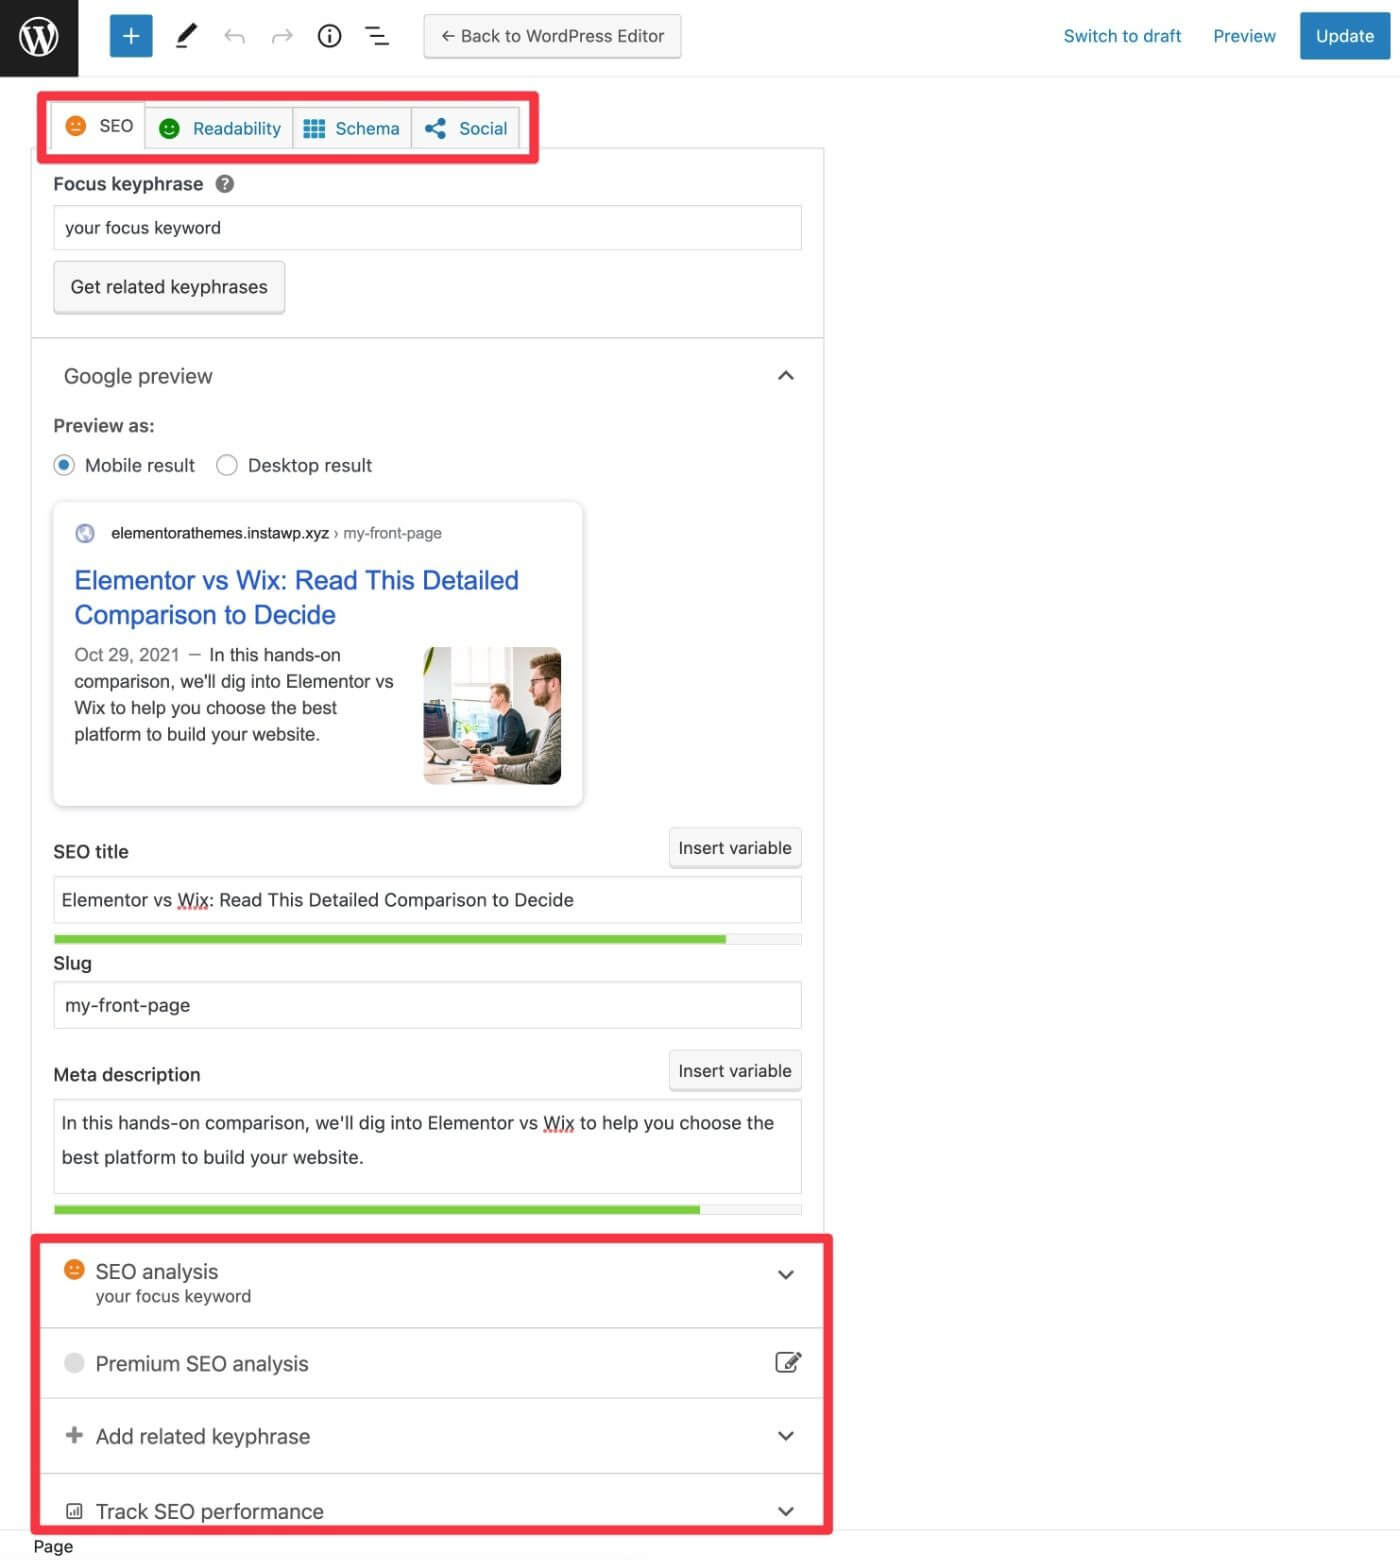The image size is (1400, 1560).
Task: Open the WordPress logo menu
Action: pos(39,37)
